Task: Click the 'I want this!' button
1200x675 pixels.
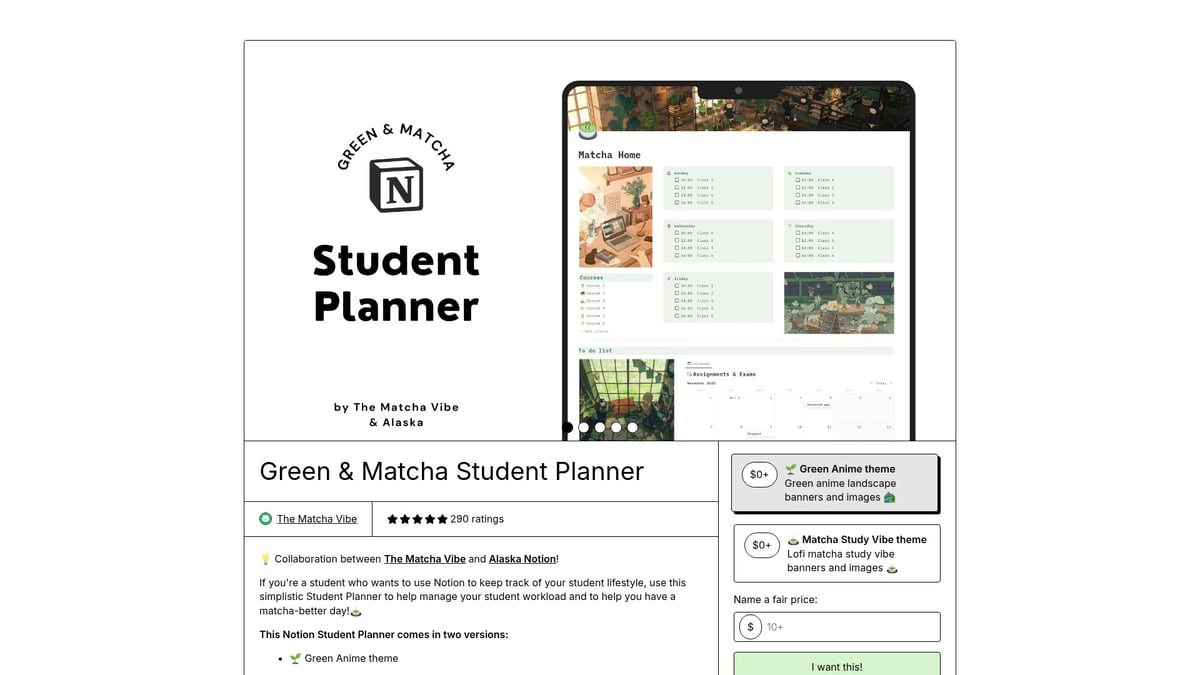Action: pyautogui.click(x=836, y=665)
